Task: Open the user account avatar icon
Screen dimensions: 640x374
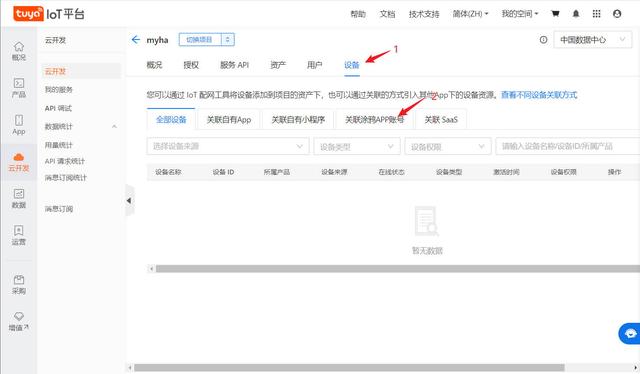Action: (617, 14)
